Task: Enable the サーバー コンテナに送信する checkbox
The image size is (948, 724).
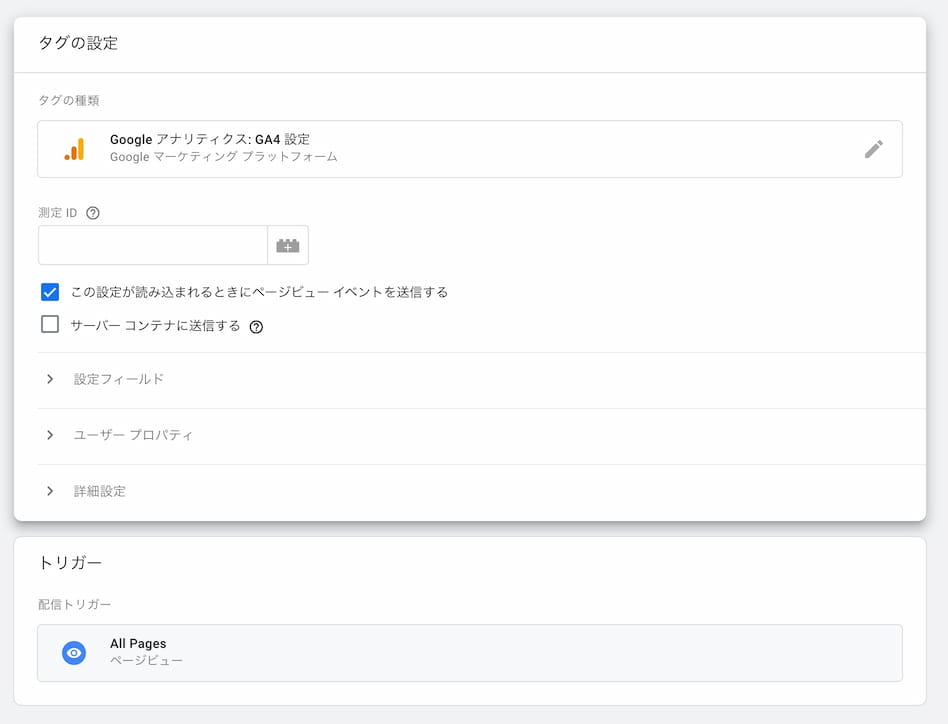Action: (50, 324)
